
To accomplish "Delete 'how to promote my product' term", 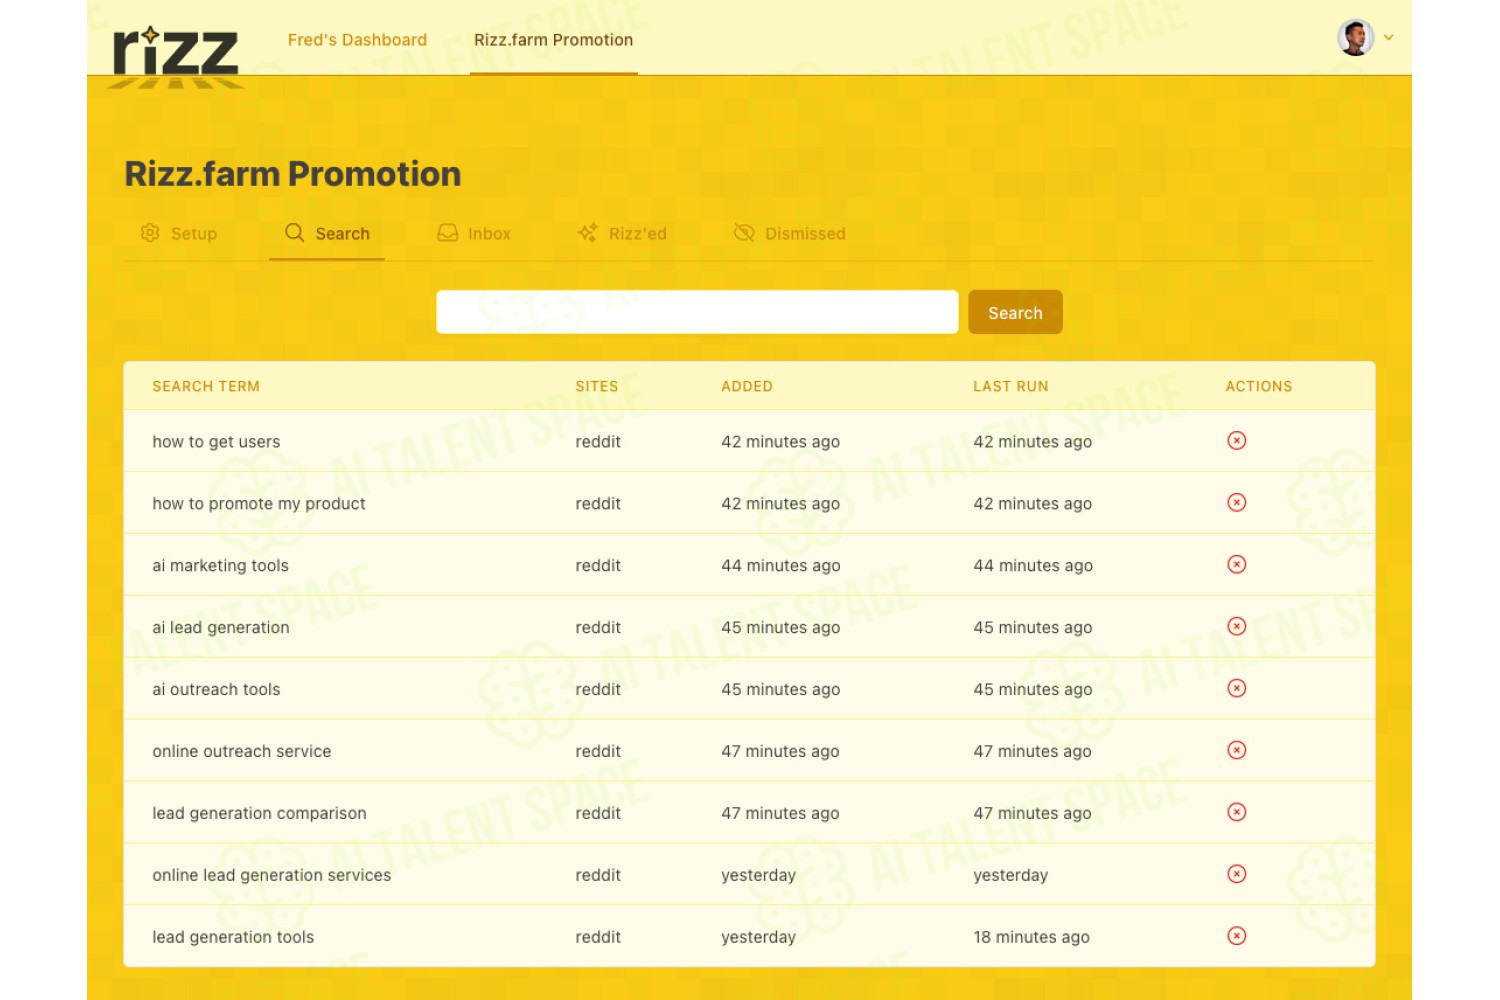I will click(1237, 503).
